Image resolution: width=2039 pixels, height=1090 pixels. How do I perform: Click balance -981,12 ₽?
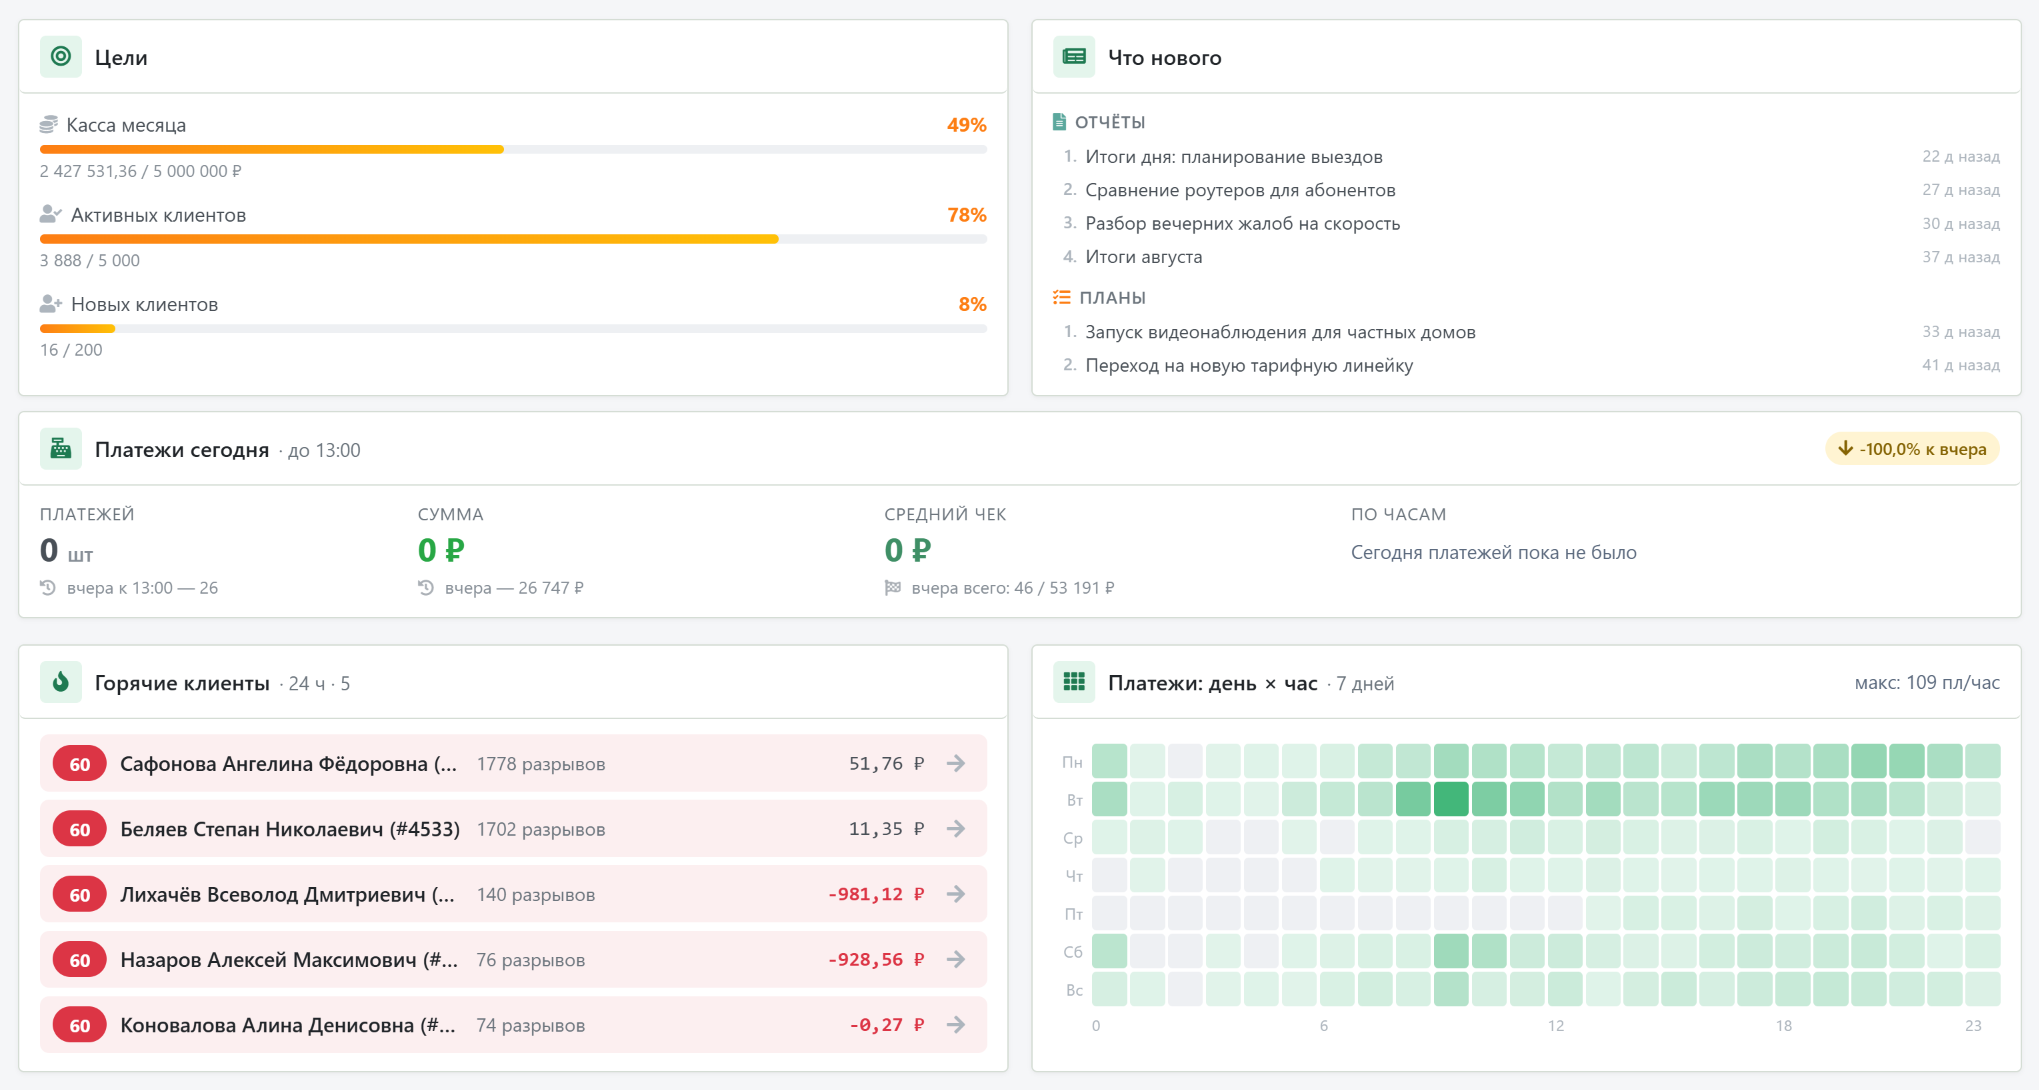click(x=876, y=894)
